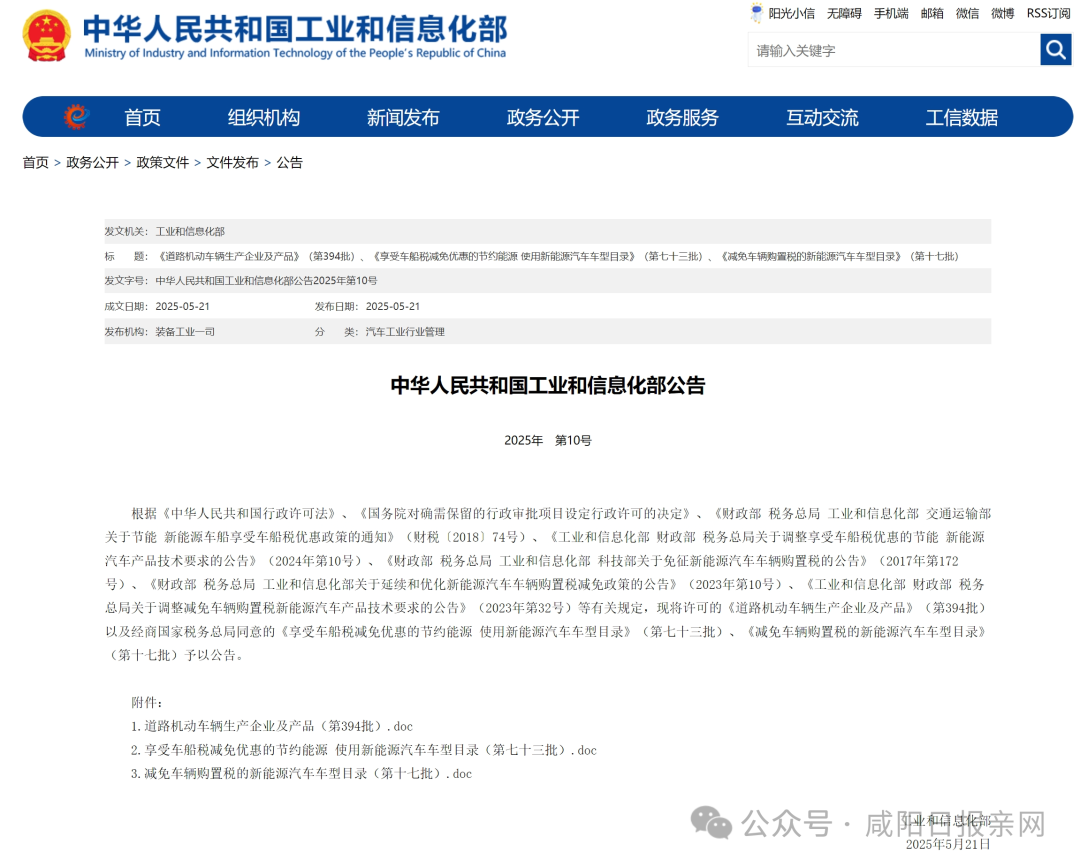1080x867 pixels.
Task: Click the 邮箱 mailbox link
Action: tap(932, 13)
